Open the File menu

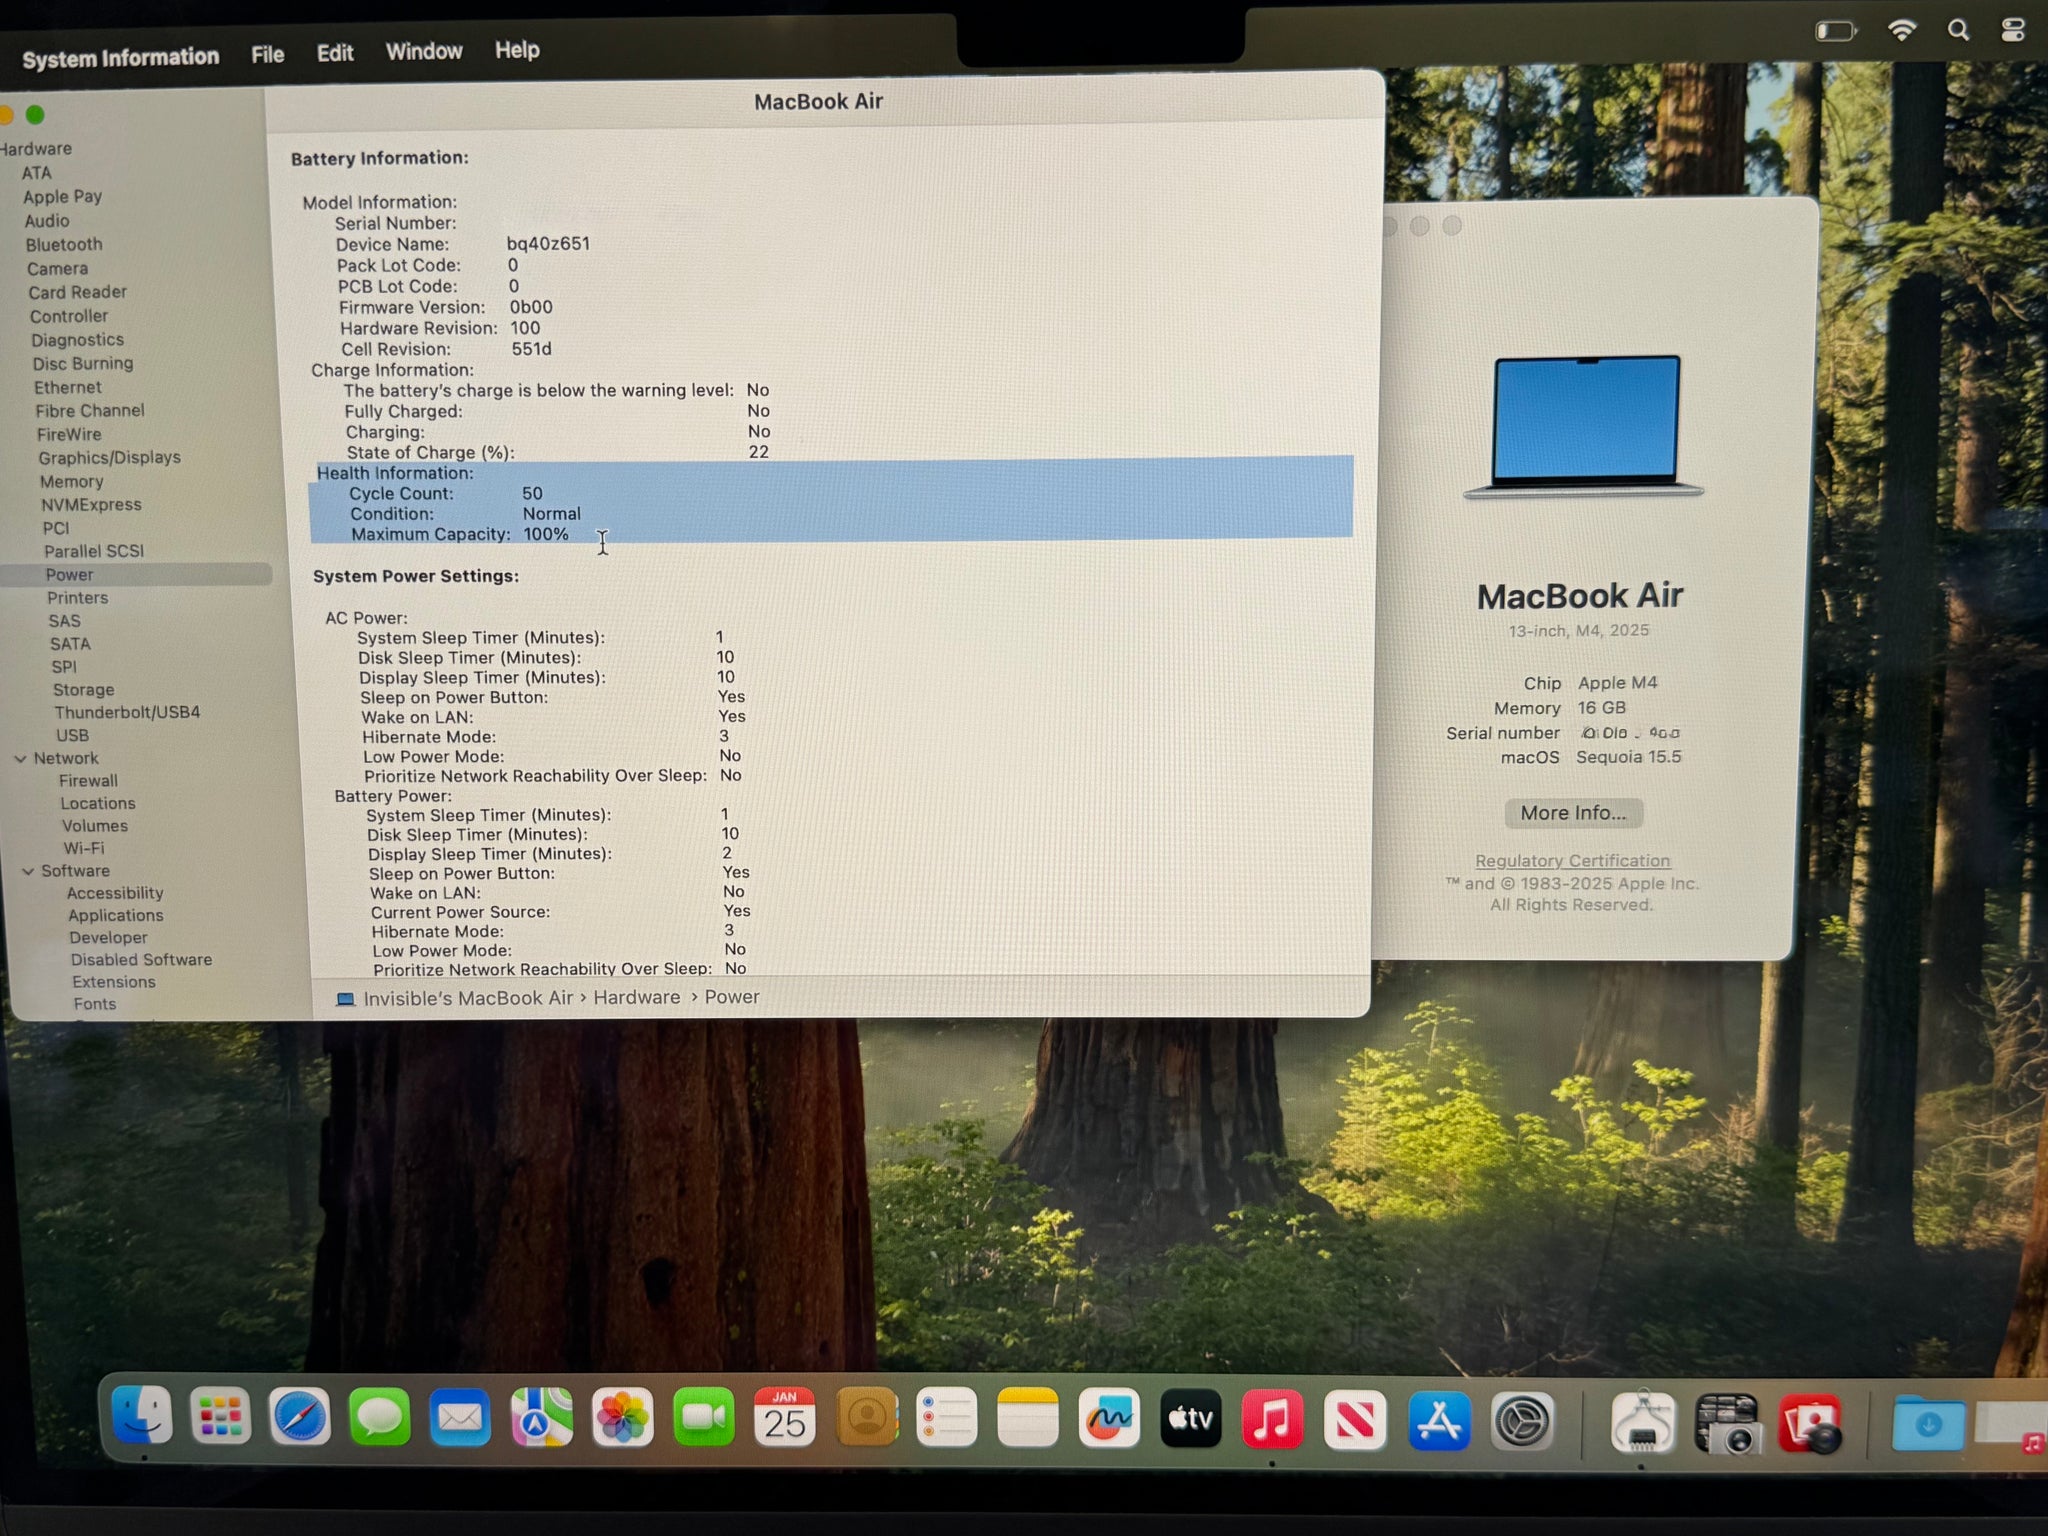[267, 55]
